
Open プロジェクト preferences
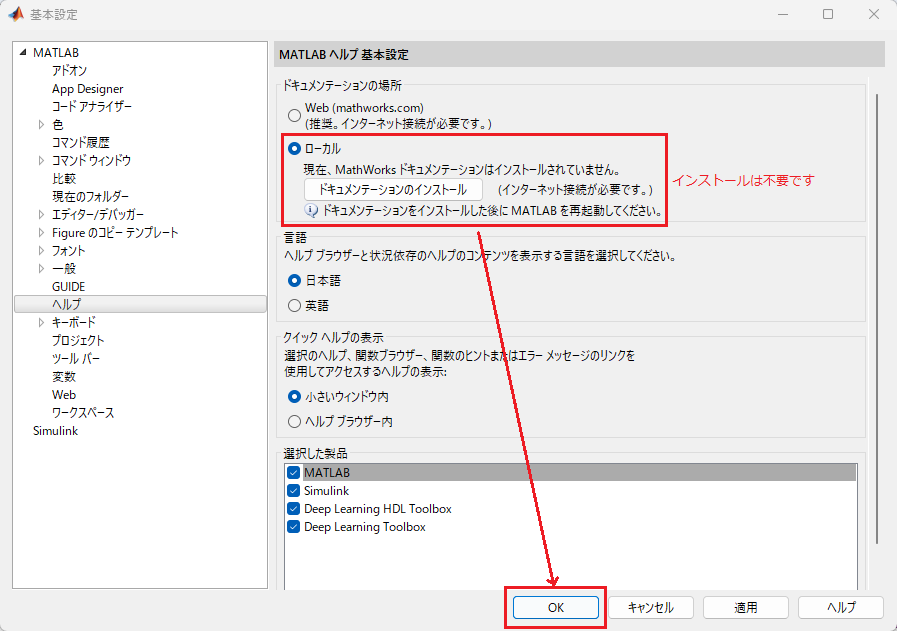tap(78, 340)
